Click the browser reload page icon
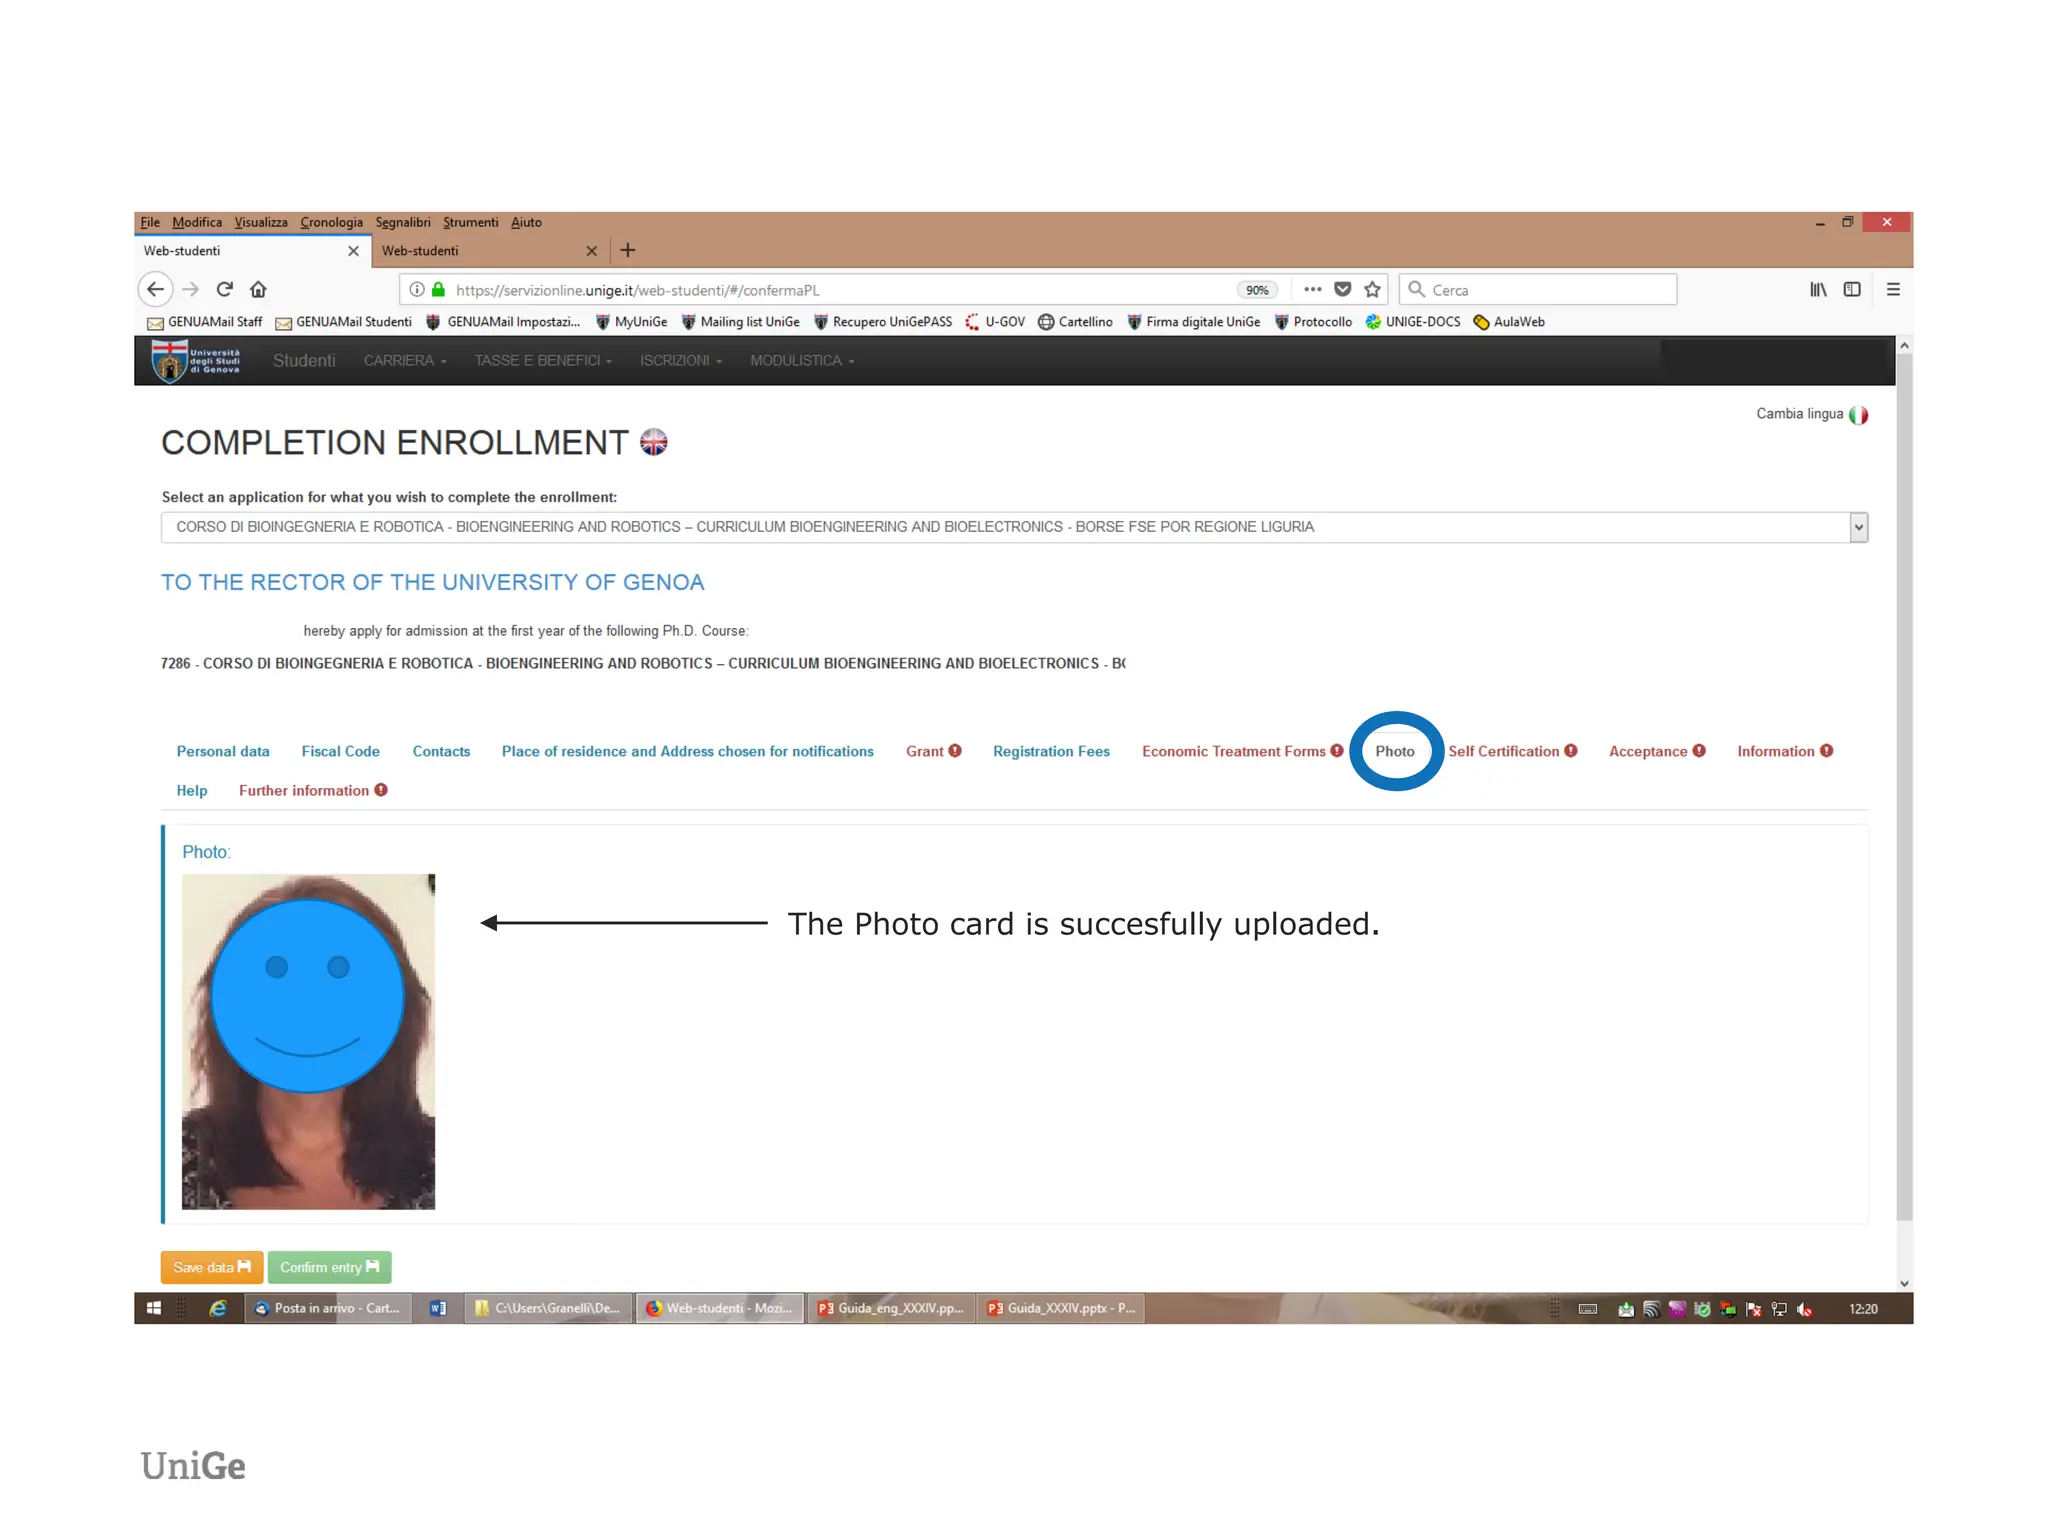 [x=225, y=289]
